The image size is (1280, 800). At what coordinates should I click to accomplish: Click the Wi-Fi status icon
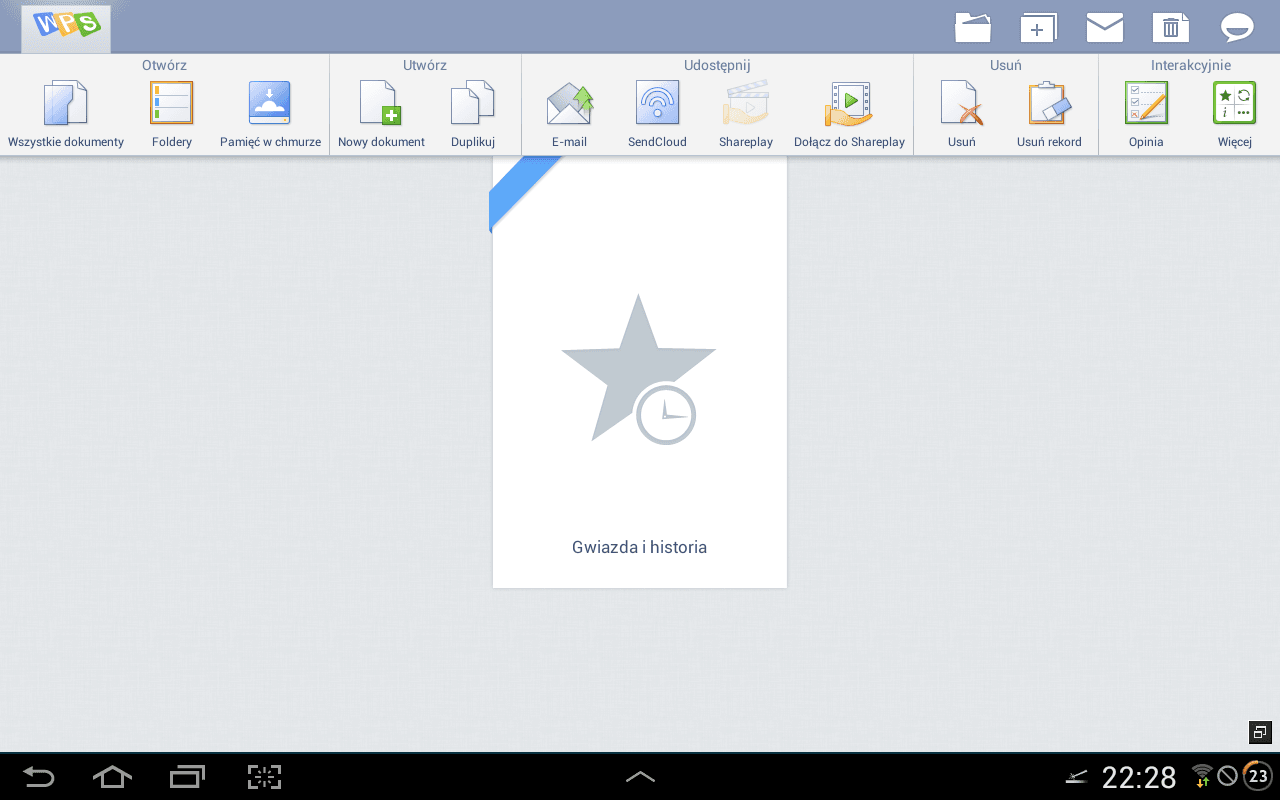pos(1202,776)
